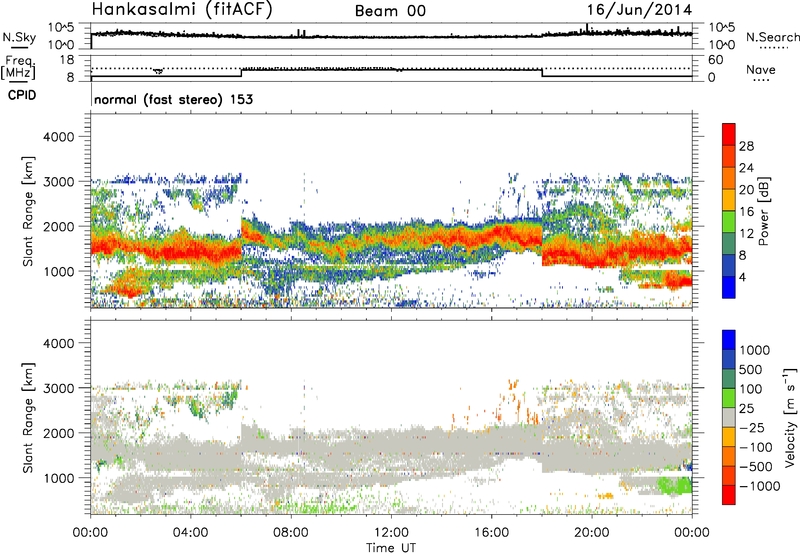Click the '500' Velocity colorbar value
Image resolution: width=800 pixels, height=554 pixels.
pyautogui.click(x=751, y=369)
